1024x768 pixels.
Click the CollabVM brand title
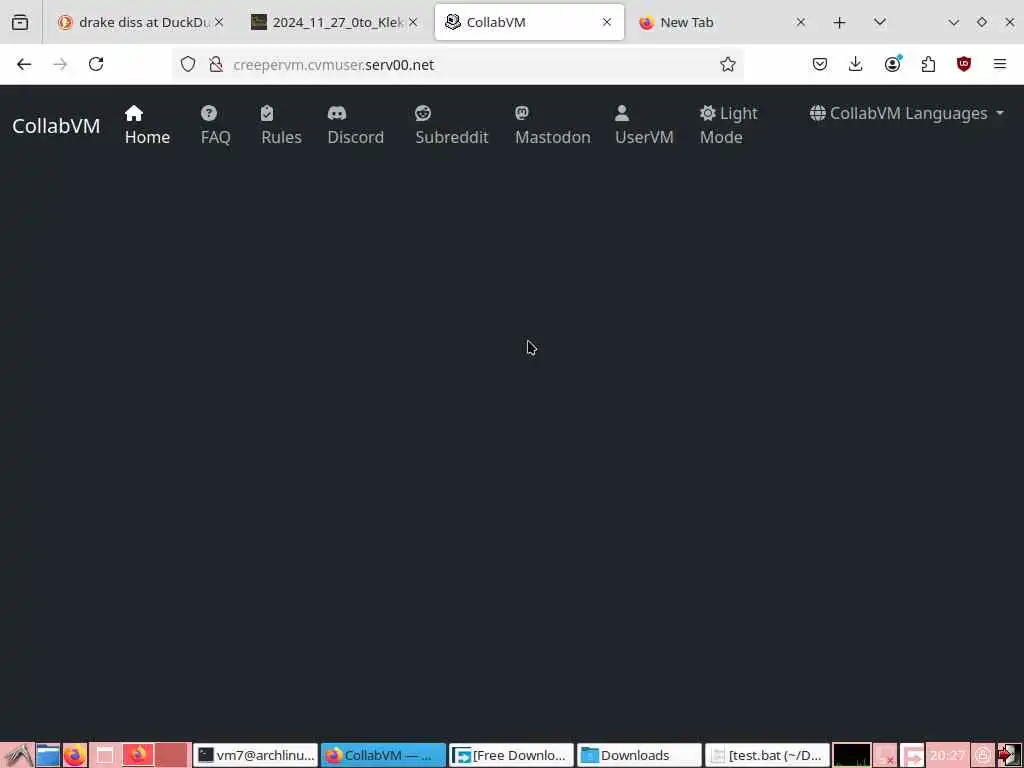tap(56, 125)
